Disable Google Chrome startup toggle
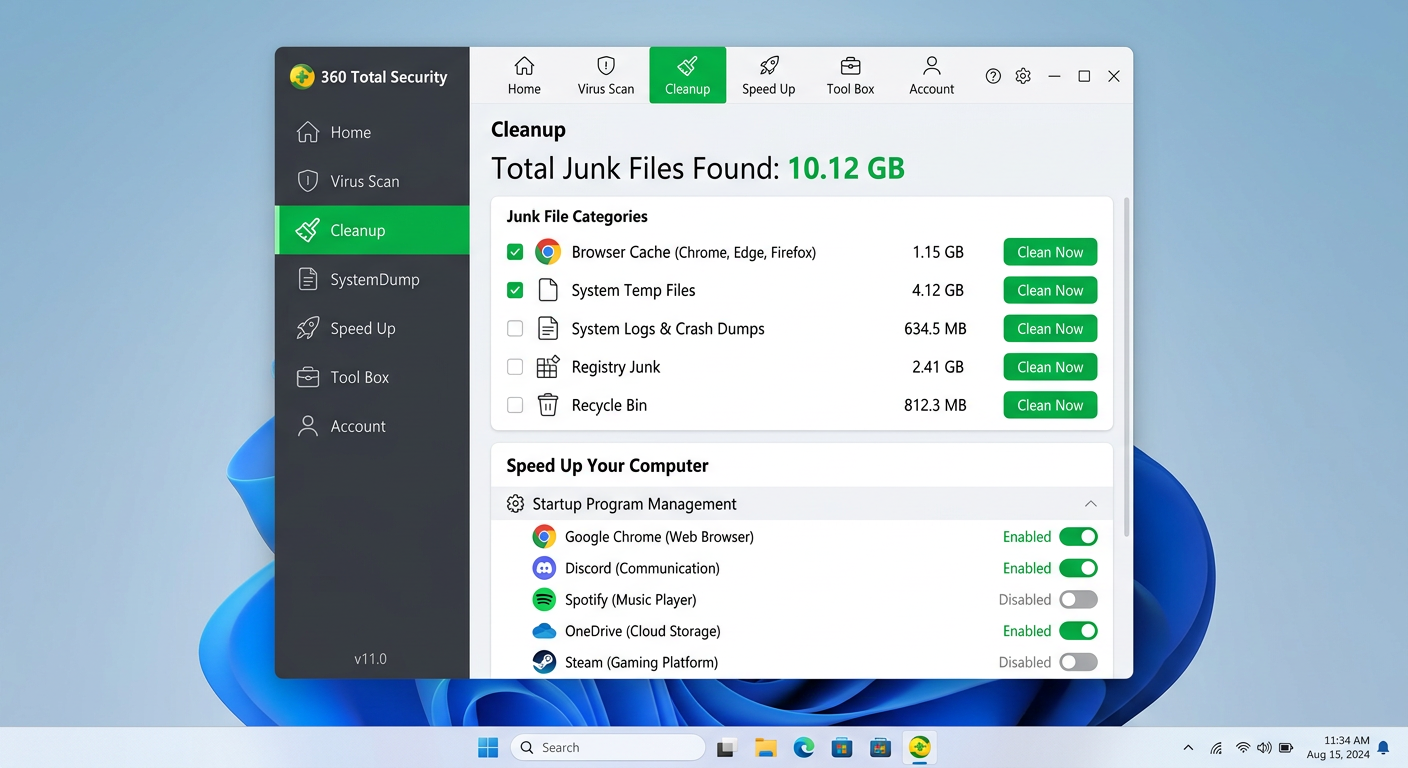The width and height of the screenshot is (1408, 768). (1078, 537)
